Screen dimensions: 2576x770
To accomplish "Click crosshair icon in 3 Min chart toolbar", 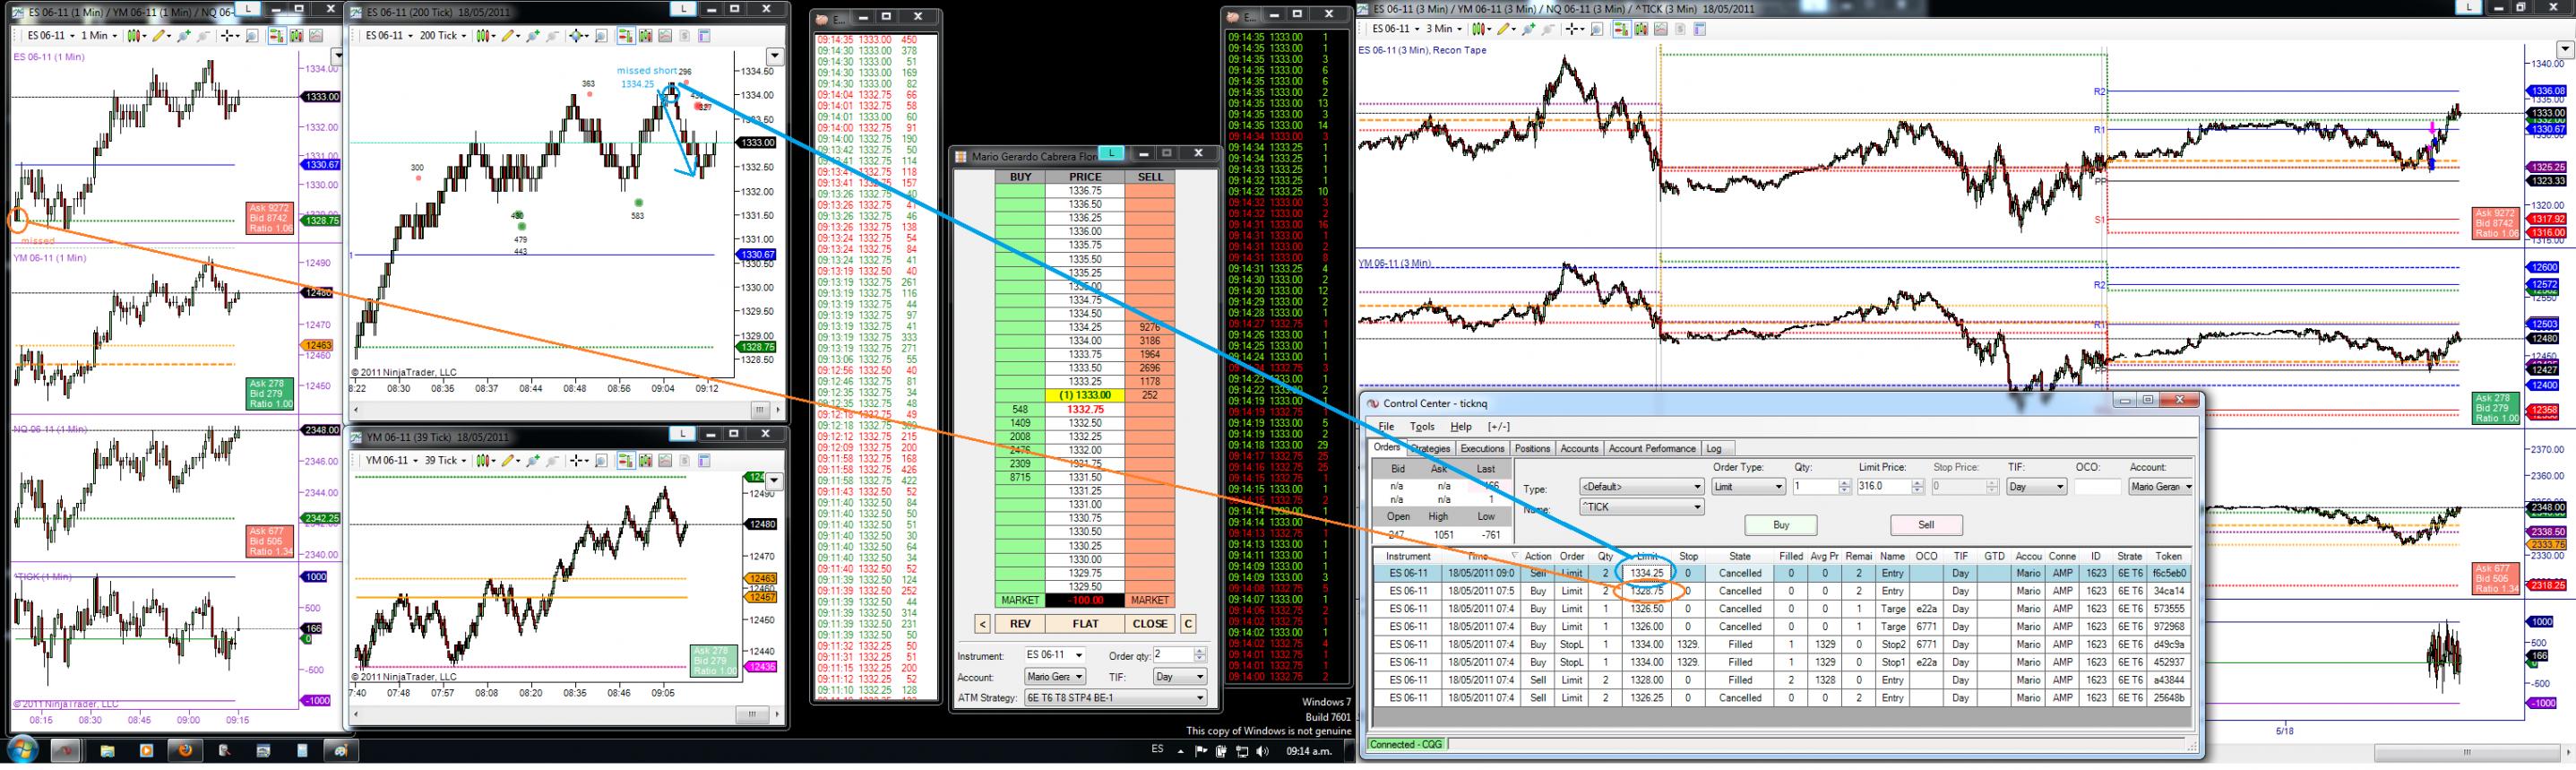I will pyautogui.click(x=1573, y=29).
